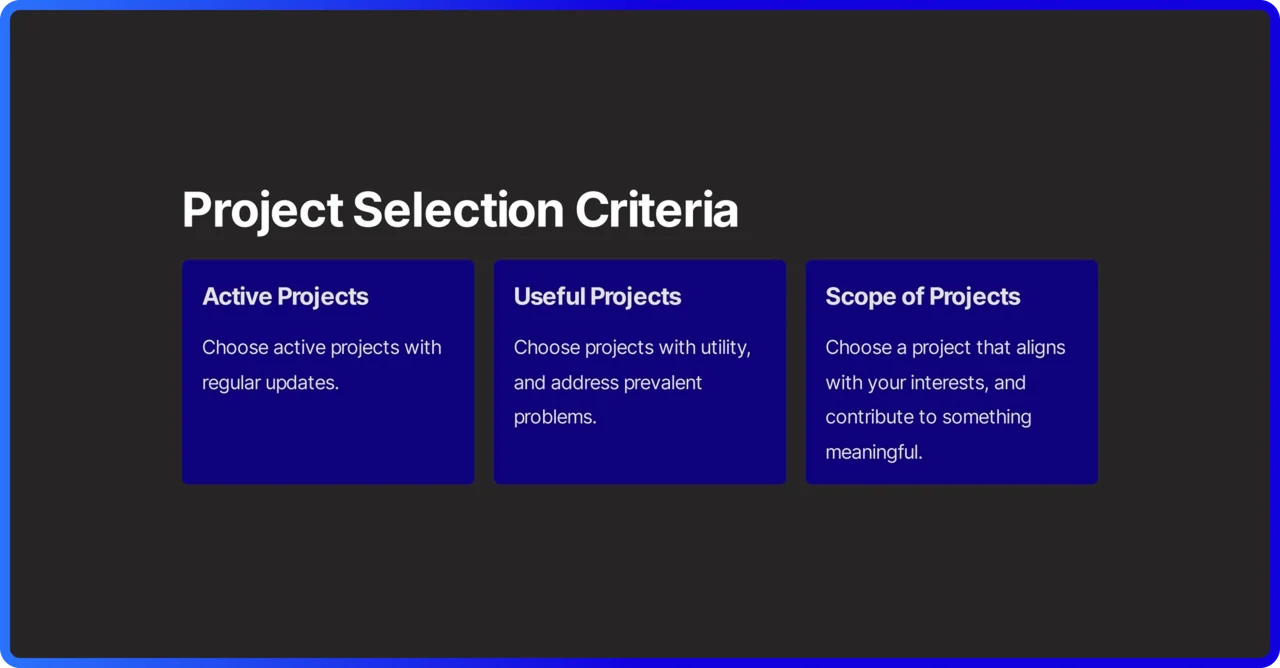Click the text 'Choose projects with utility,'
Screen dimensions: 1280x668
click(632, 348)
